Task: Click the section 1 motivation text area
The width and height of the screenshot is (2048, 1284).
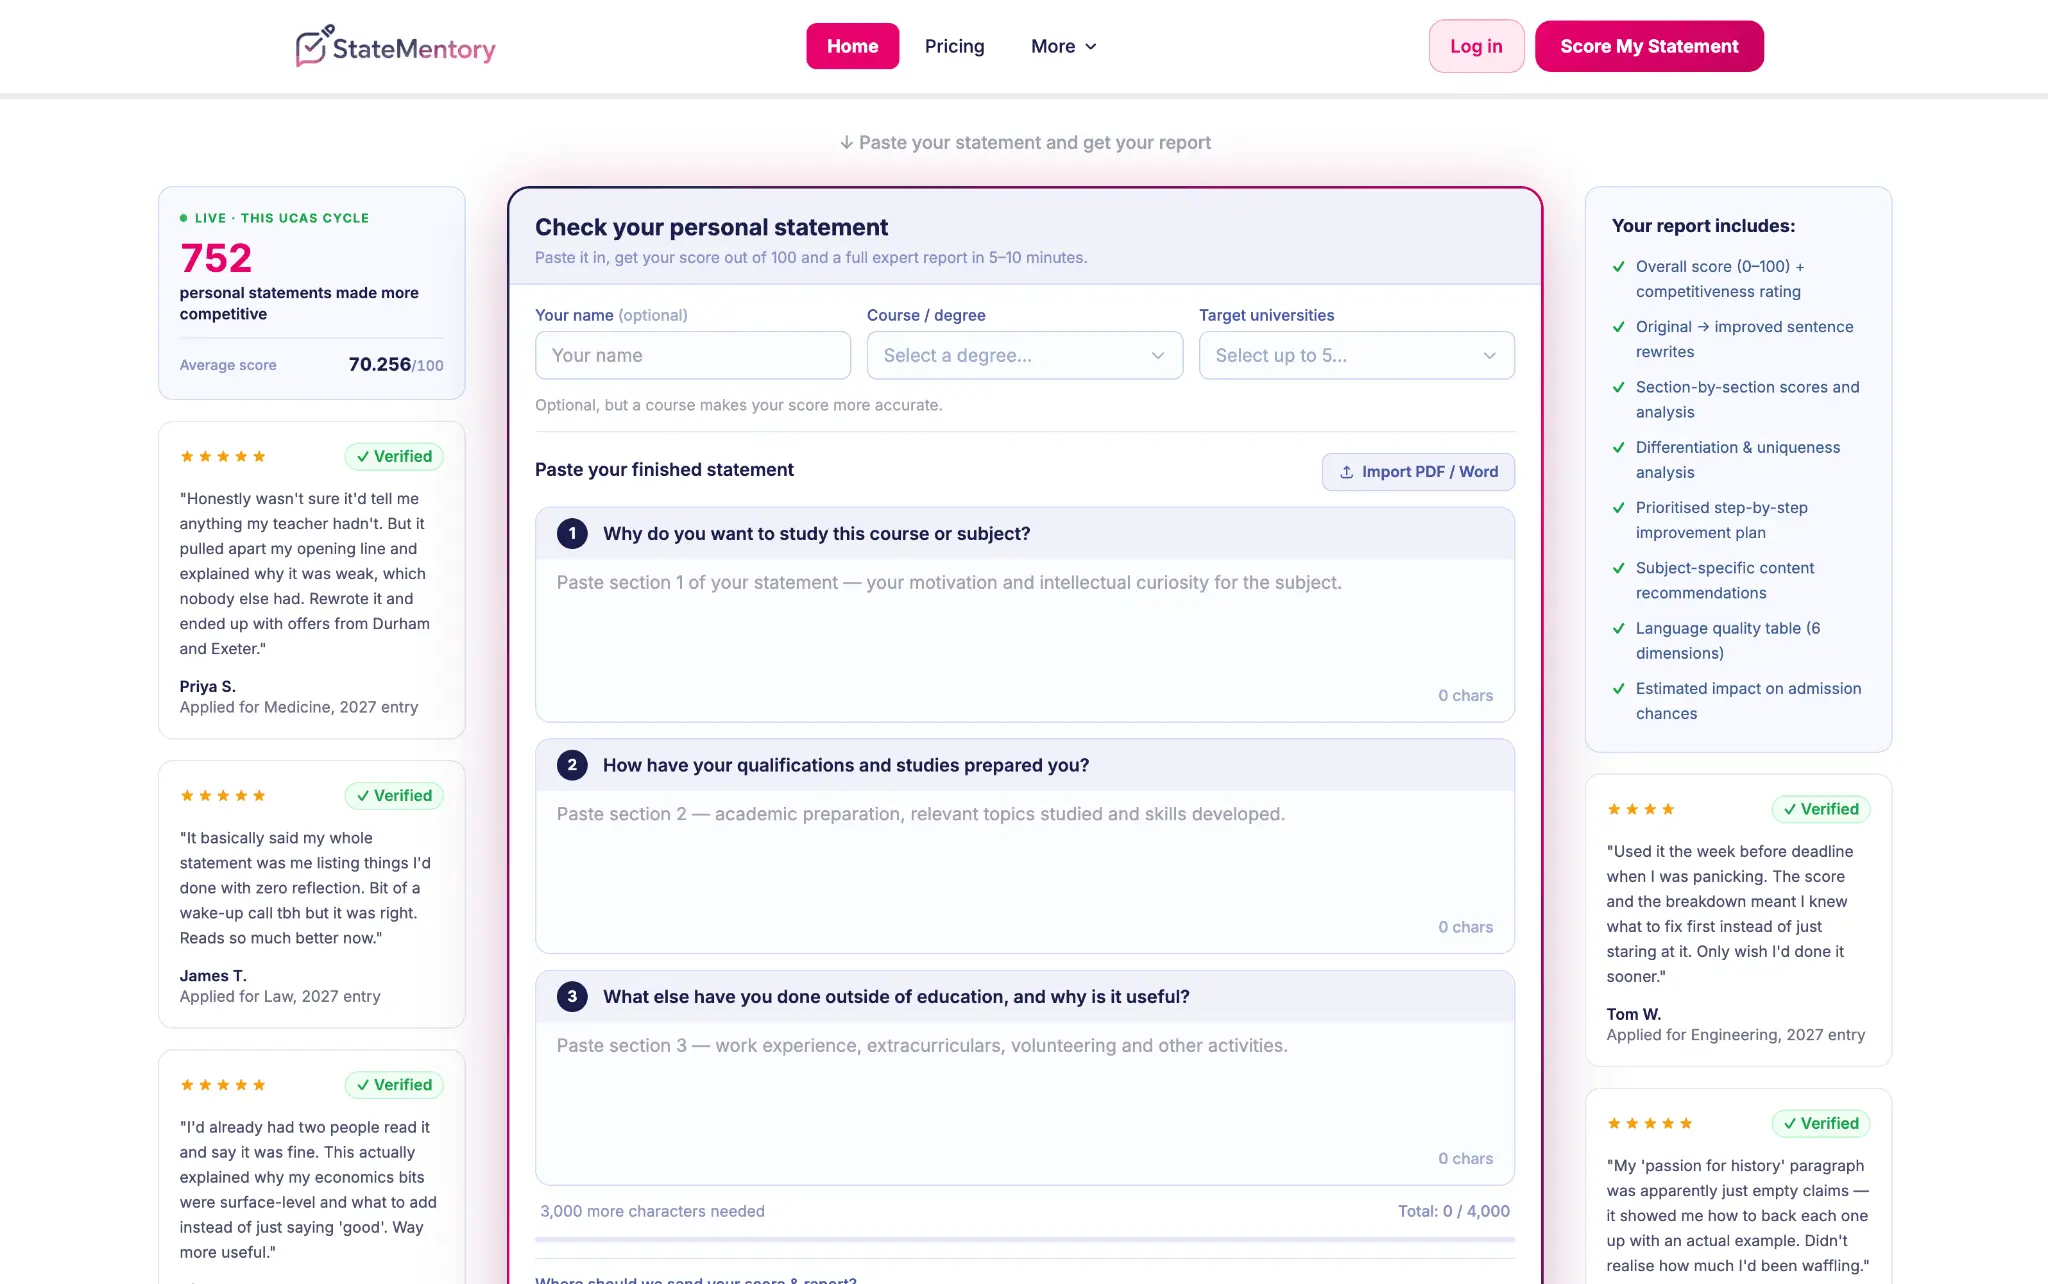Action: [1024, 639]
